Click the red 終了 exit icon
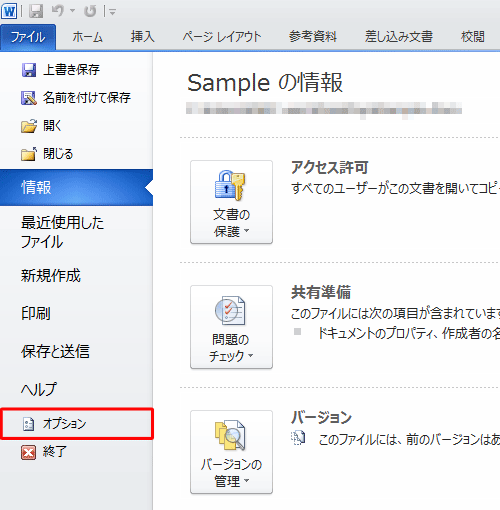 [x=29, y=453]
